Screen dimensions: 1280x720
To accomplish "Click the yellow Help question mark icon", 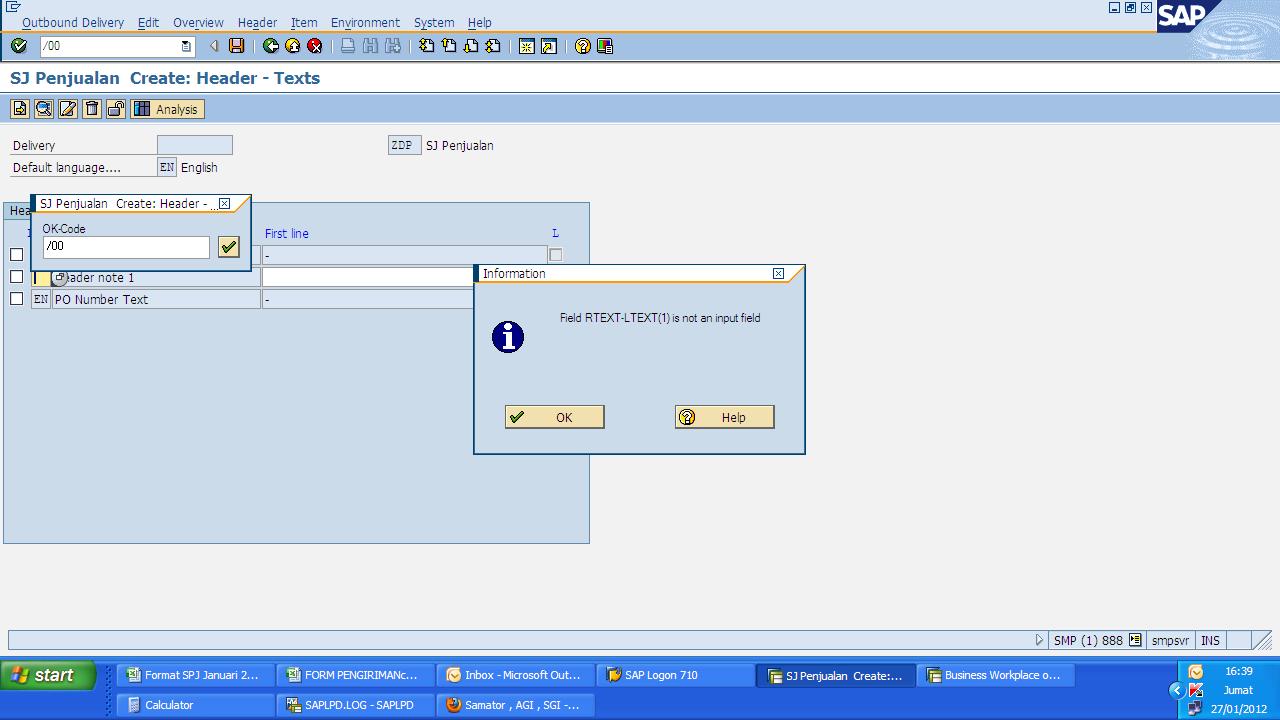I will pyautogui.click(x=583, y=46).
